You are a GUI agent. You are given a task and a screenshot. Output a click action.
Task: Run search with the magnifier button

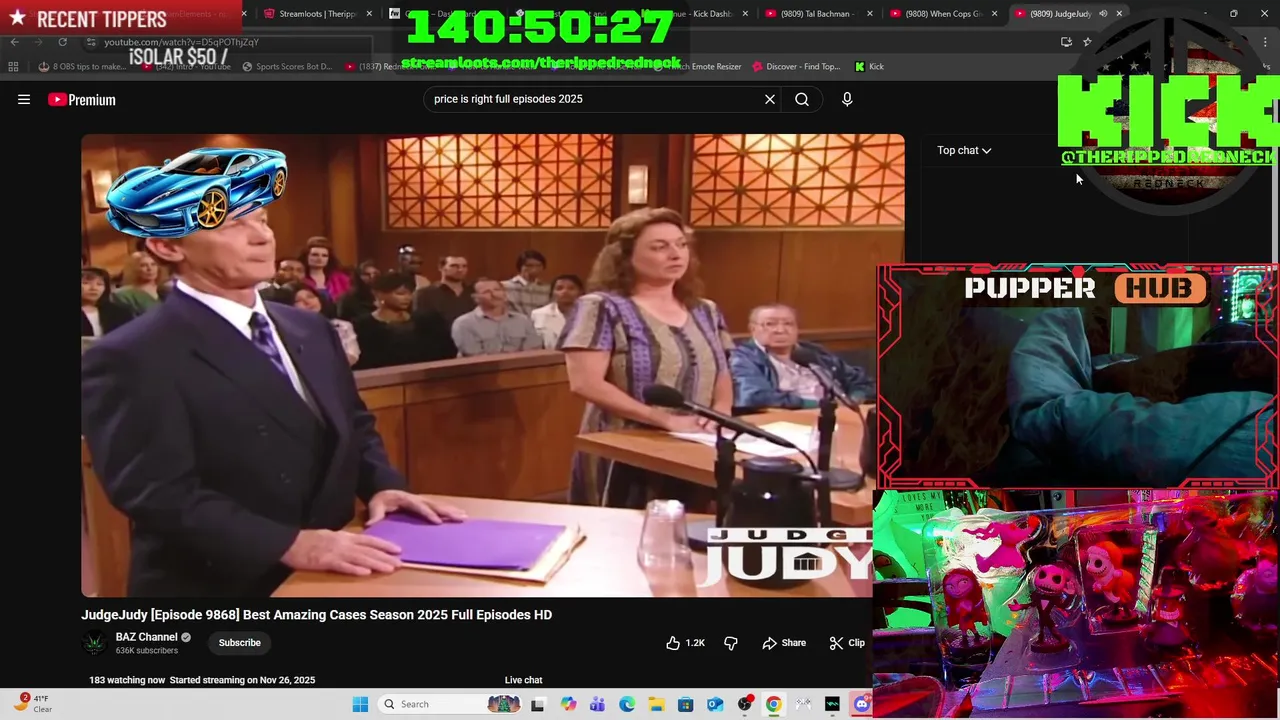point(802,99)
